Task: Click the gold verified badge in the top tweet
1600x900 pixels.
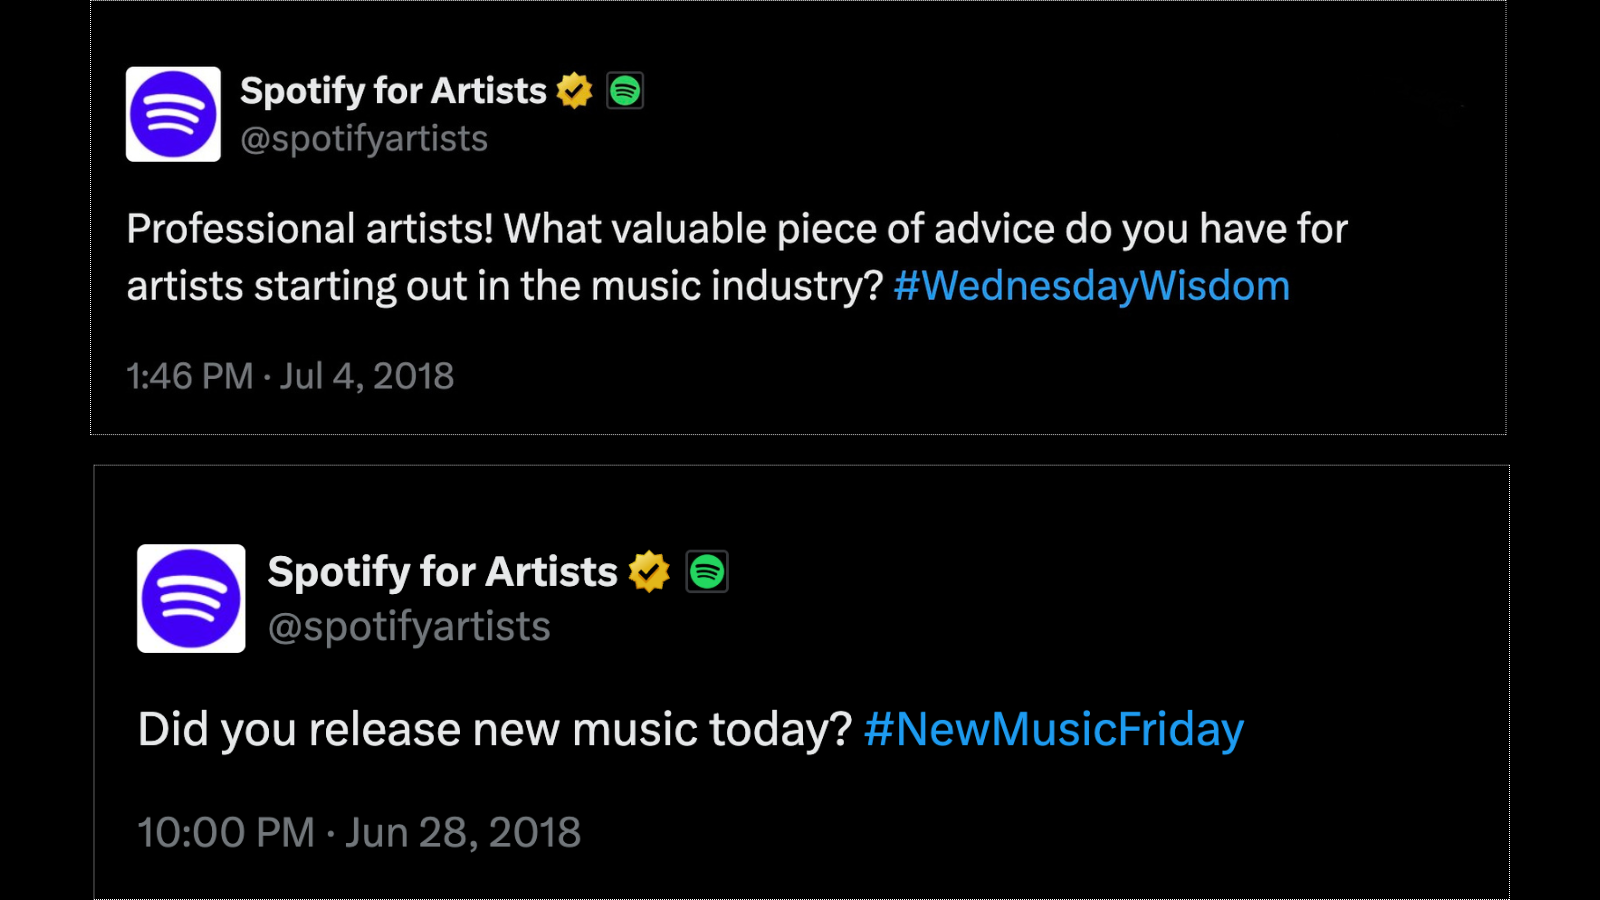Action: (x=574, y=91)
